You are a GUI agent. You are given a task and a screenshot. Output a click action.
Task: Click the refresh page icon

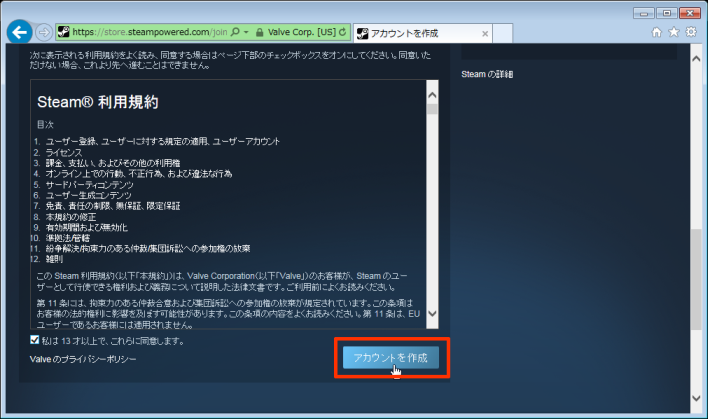click(x=343, y=32)
